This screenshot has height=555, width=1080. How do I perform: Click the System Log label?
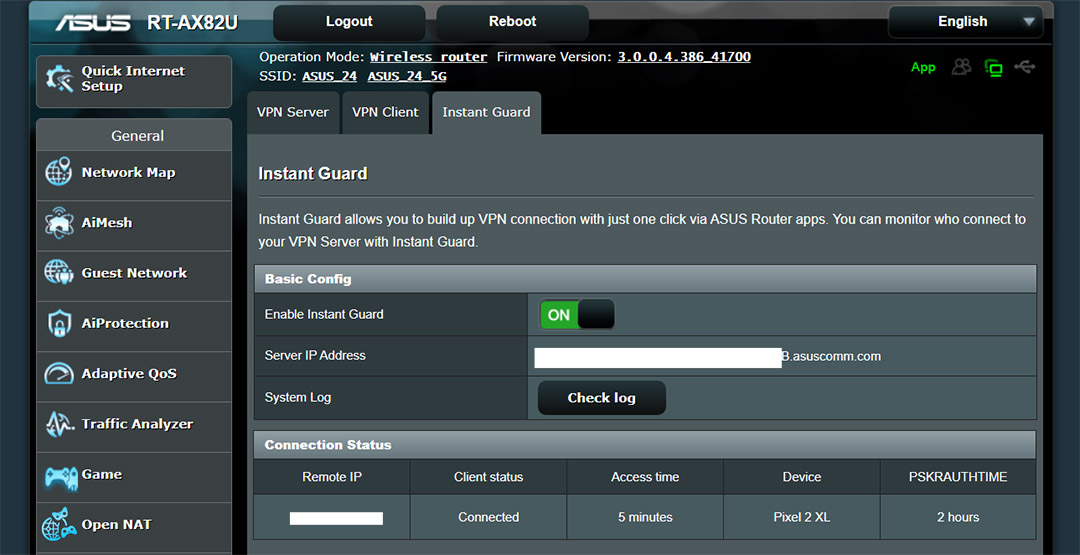click(x=298, y=398)
